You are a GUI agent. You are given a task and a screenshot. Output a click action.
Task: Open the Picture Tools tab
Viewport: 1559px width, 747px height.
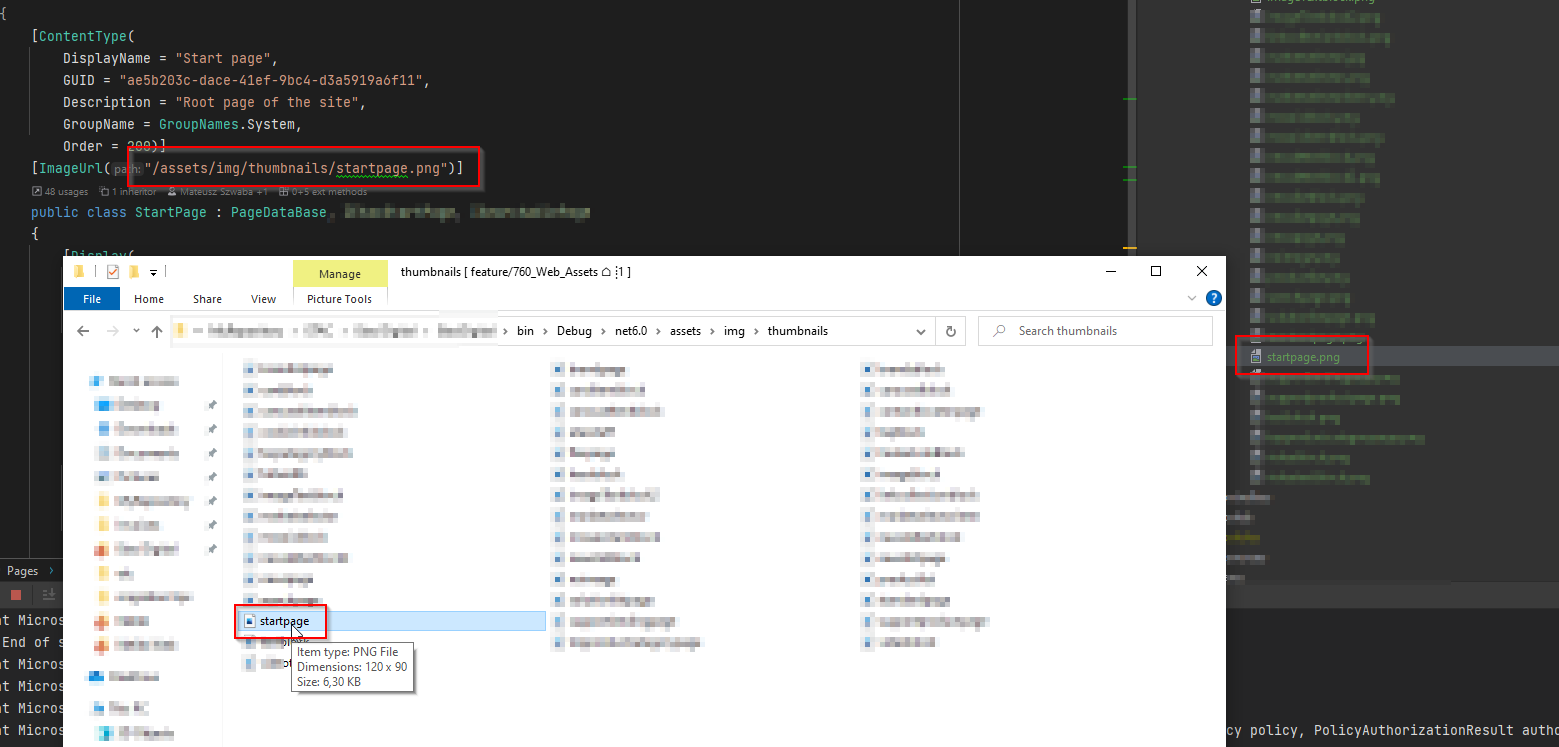[339, 298]
